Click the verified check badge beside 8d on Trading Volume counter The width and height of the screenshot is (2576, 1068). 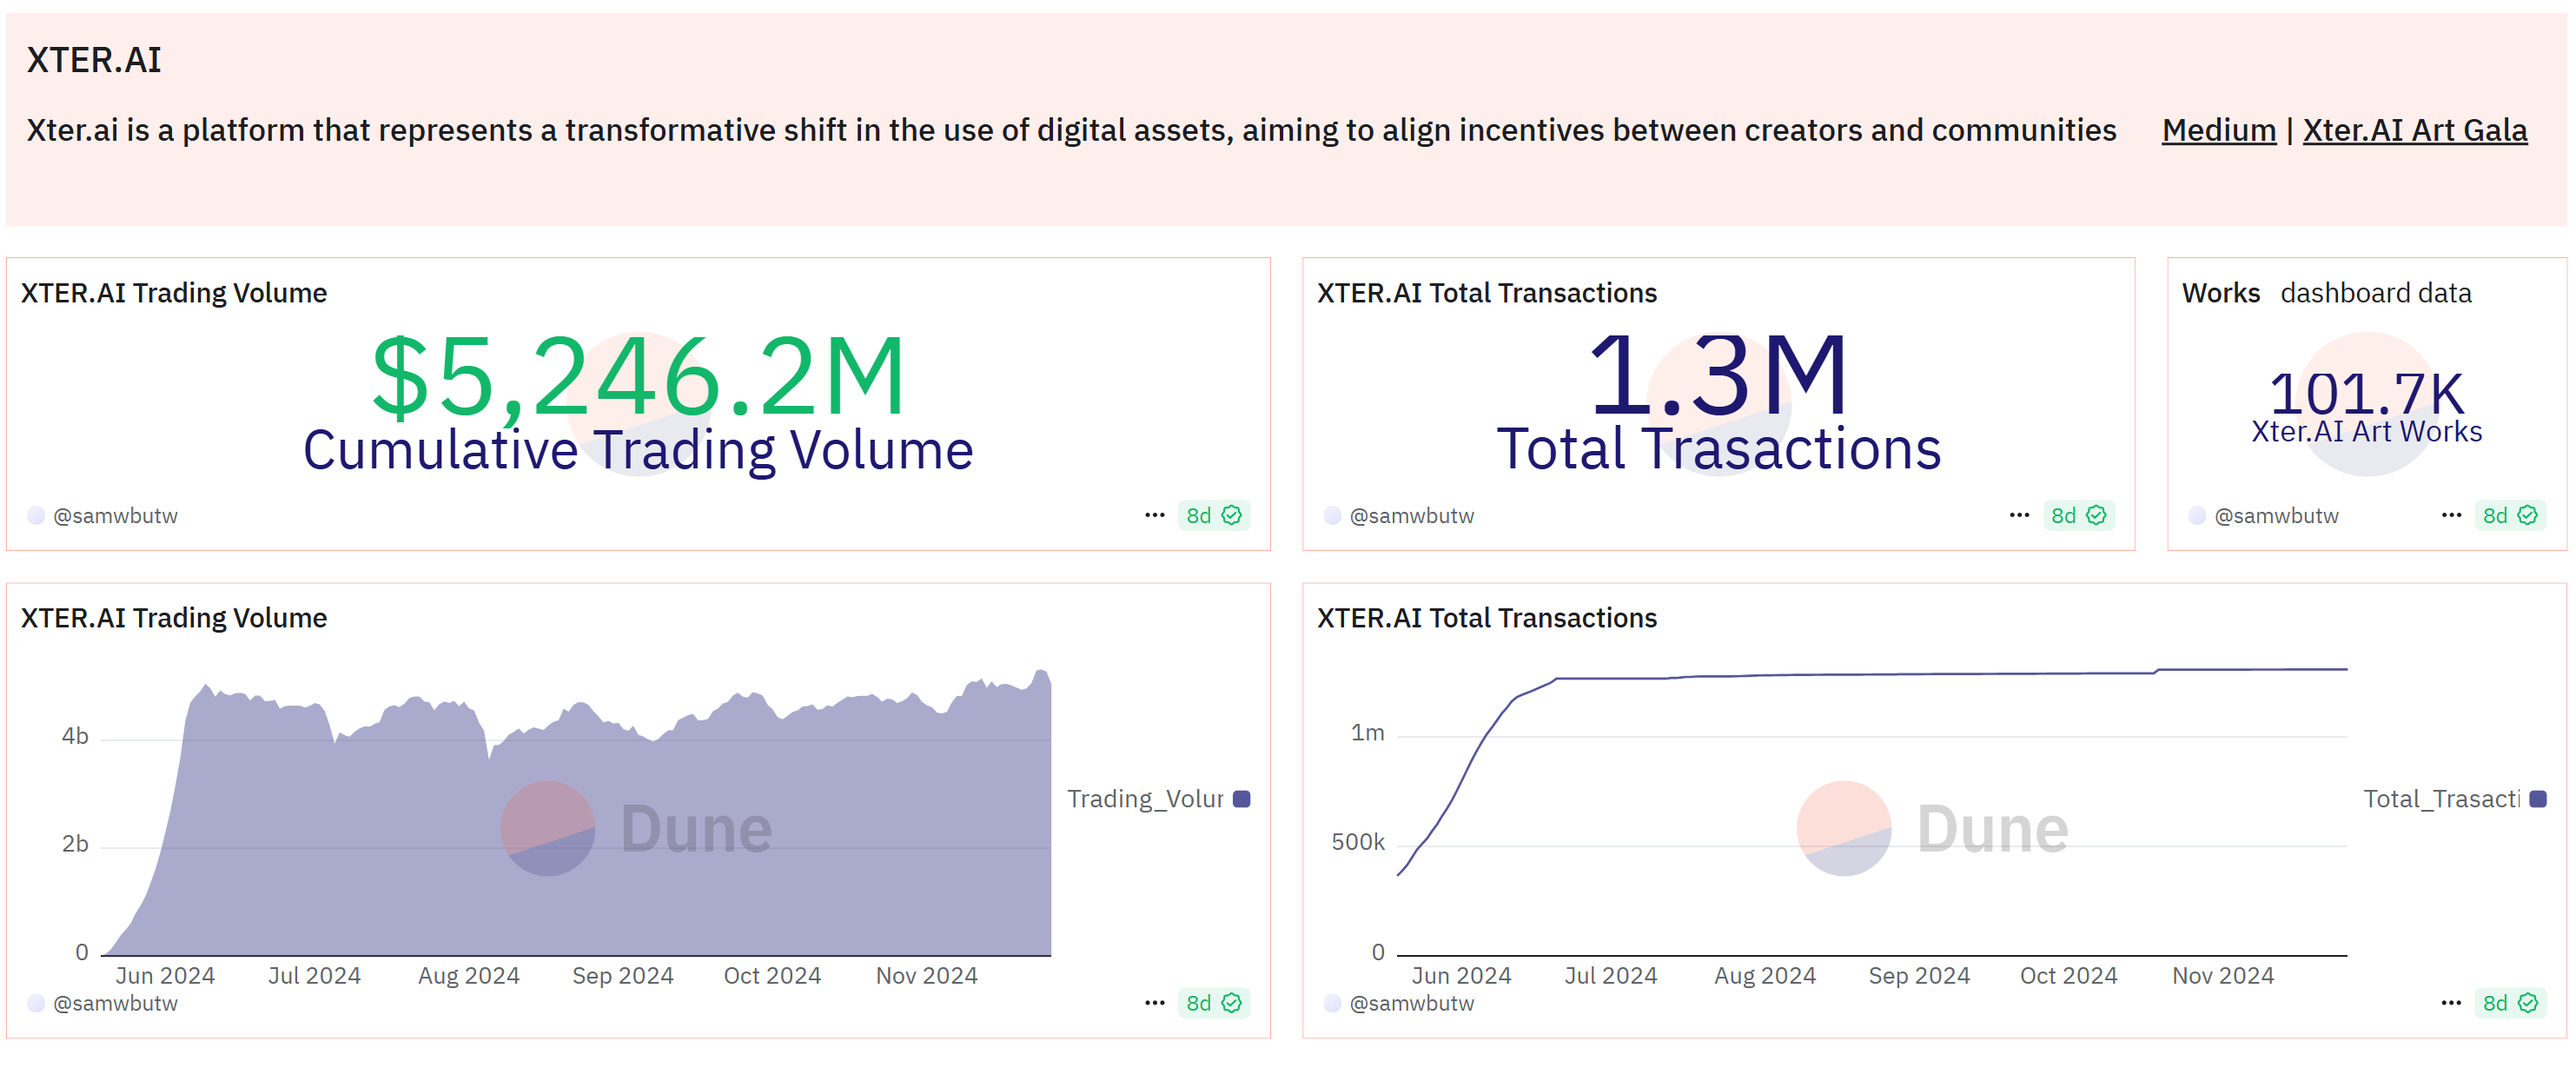pyautogui.click(x=1233, y=515)
